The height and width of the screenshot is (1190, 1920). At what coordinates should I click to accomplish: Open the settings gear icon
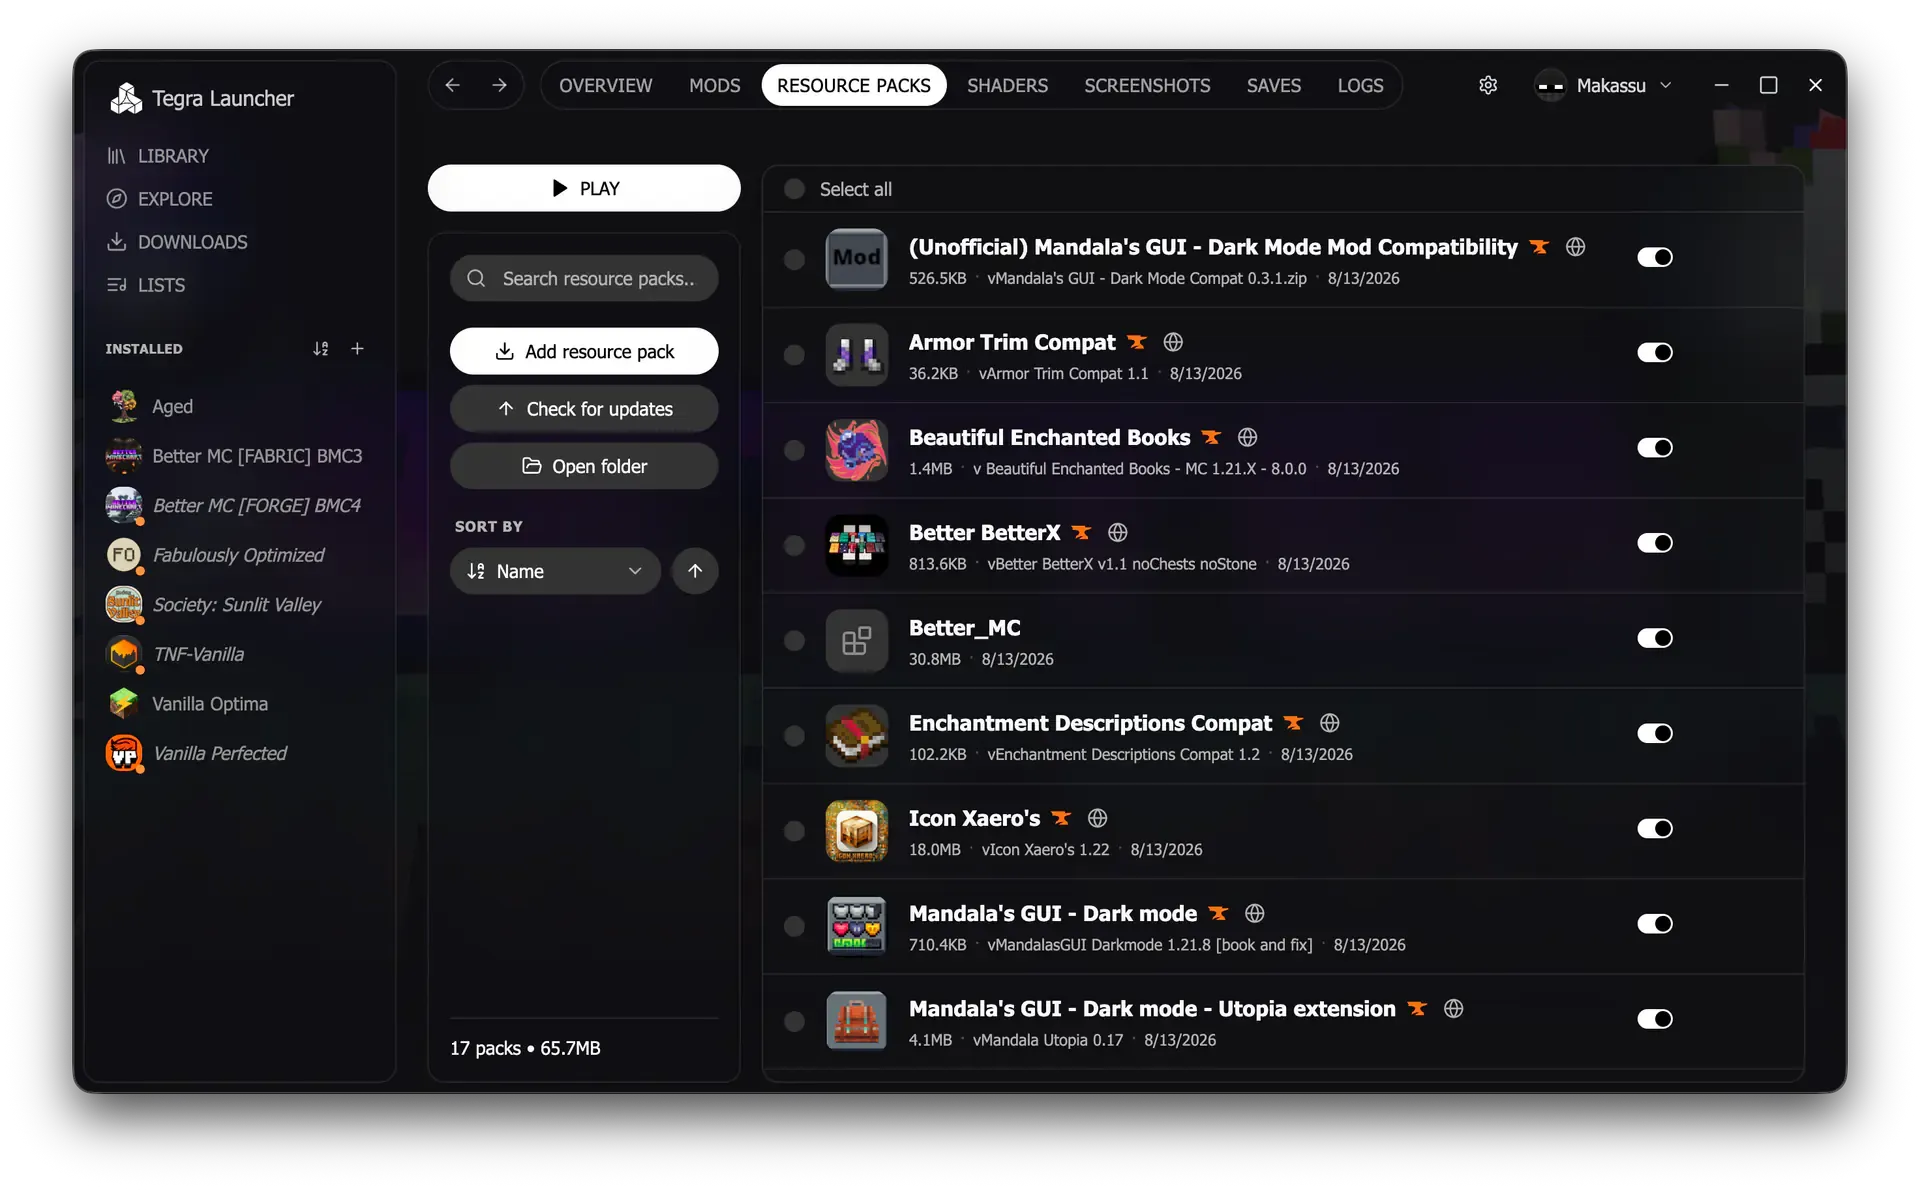tap(1488, 85)
